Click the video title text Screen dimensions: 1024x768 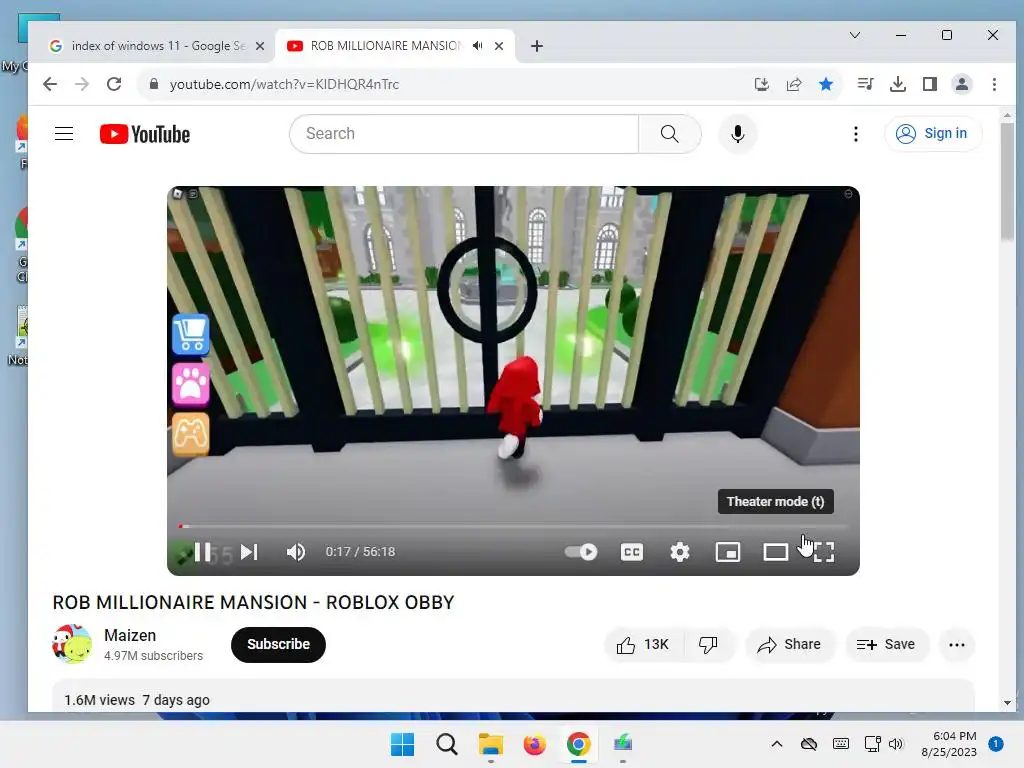(253, 603)
